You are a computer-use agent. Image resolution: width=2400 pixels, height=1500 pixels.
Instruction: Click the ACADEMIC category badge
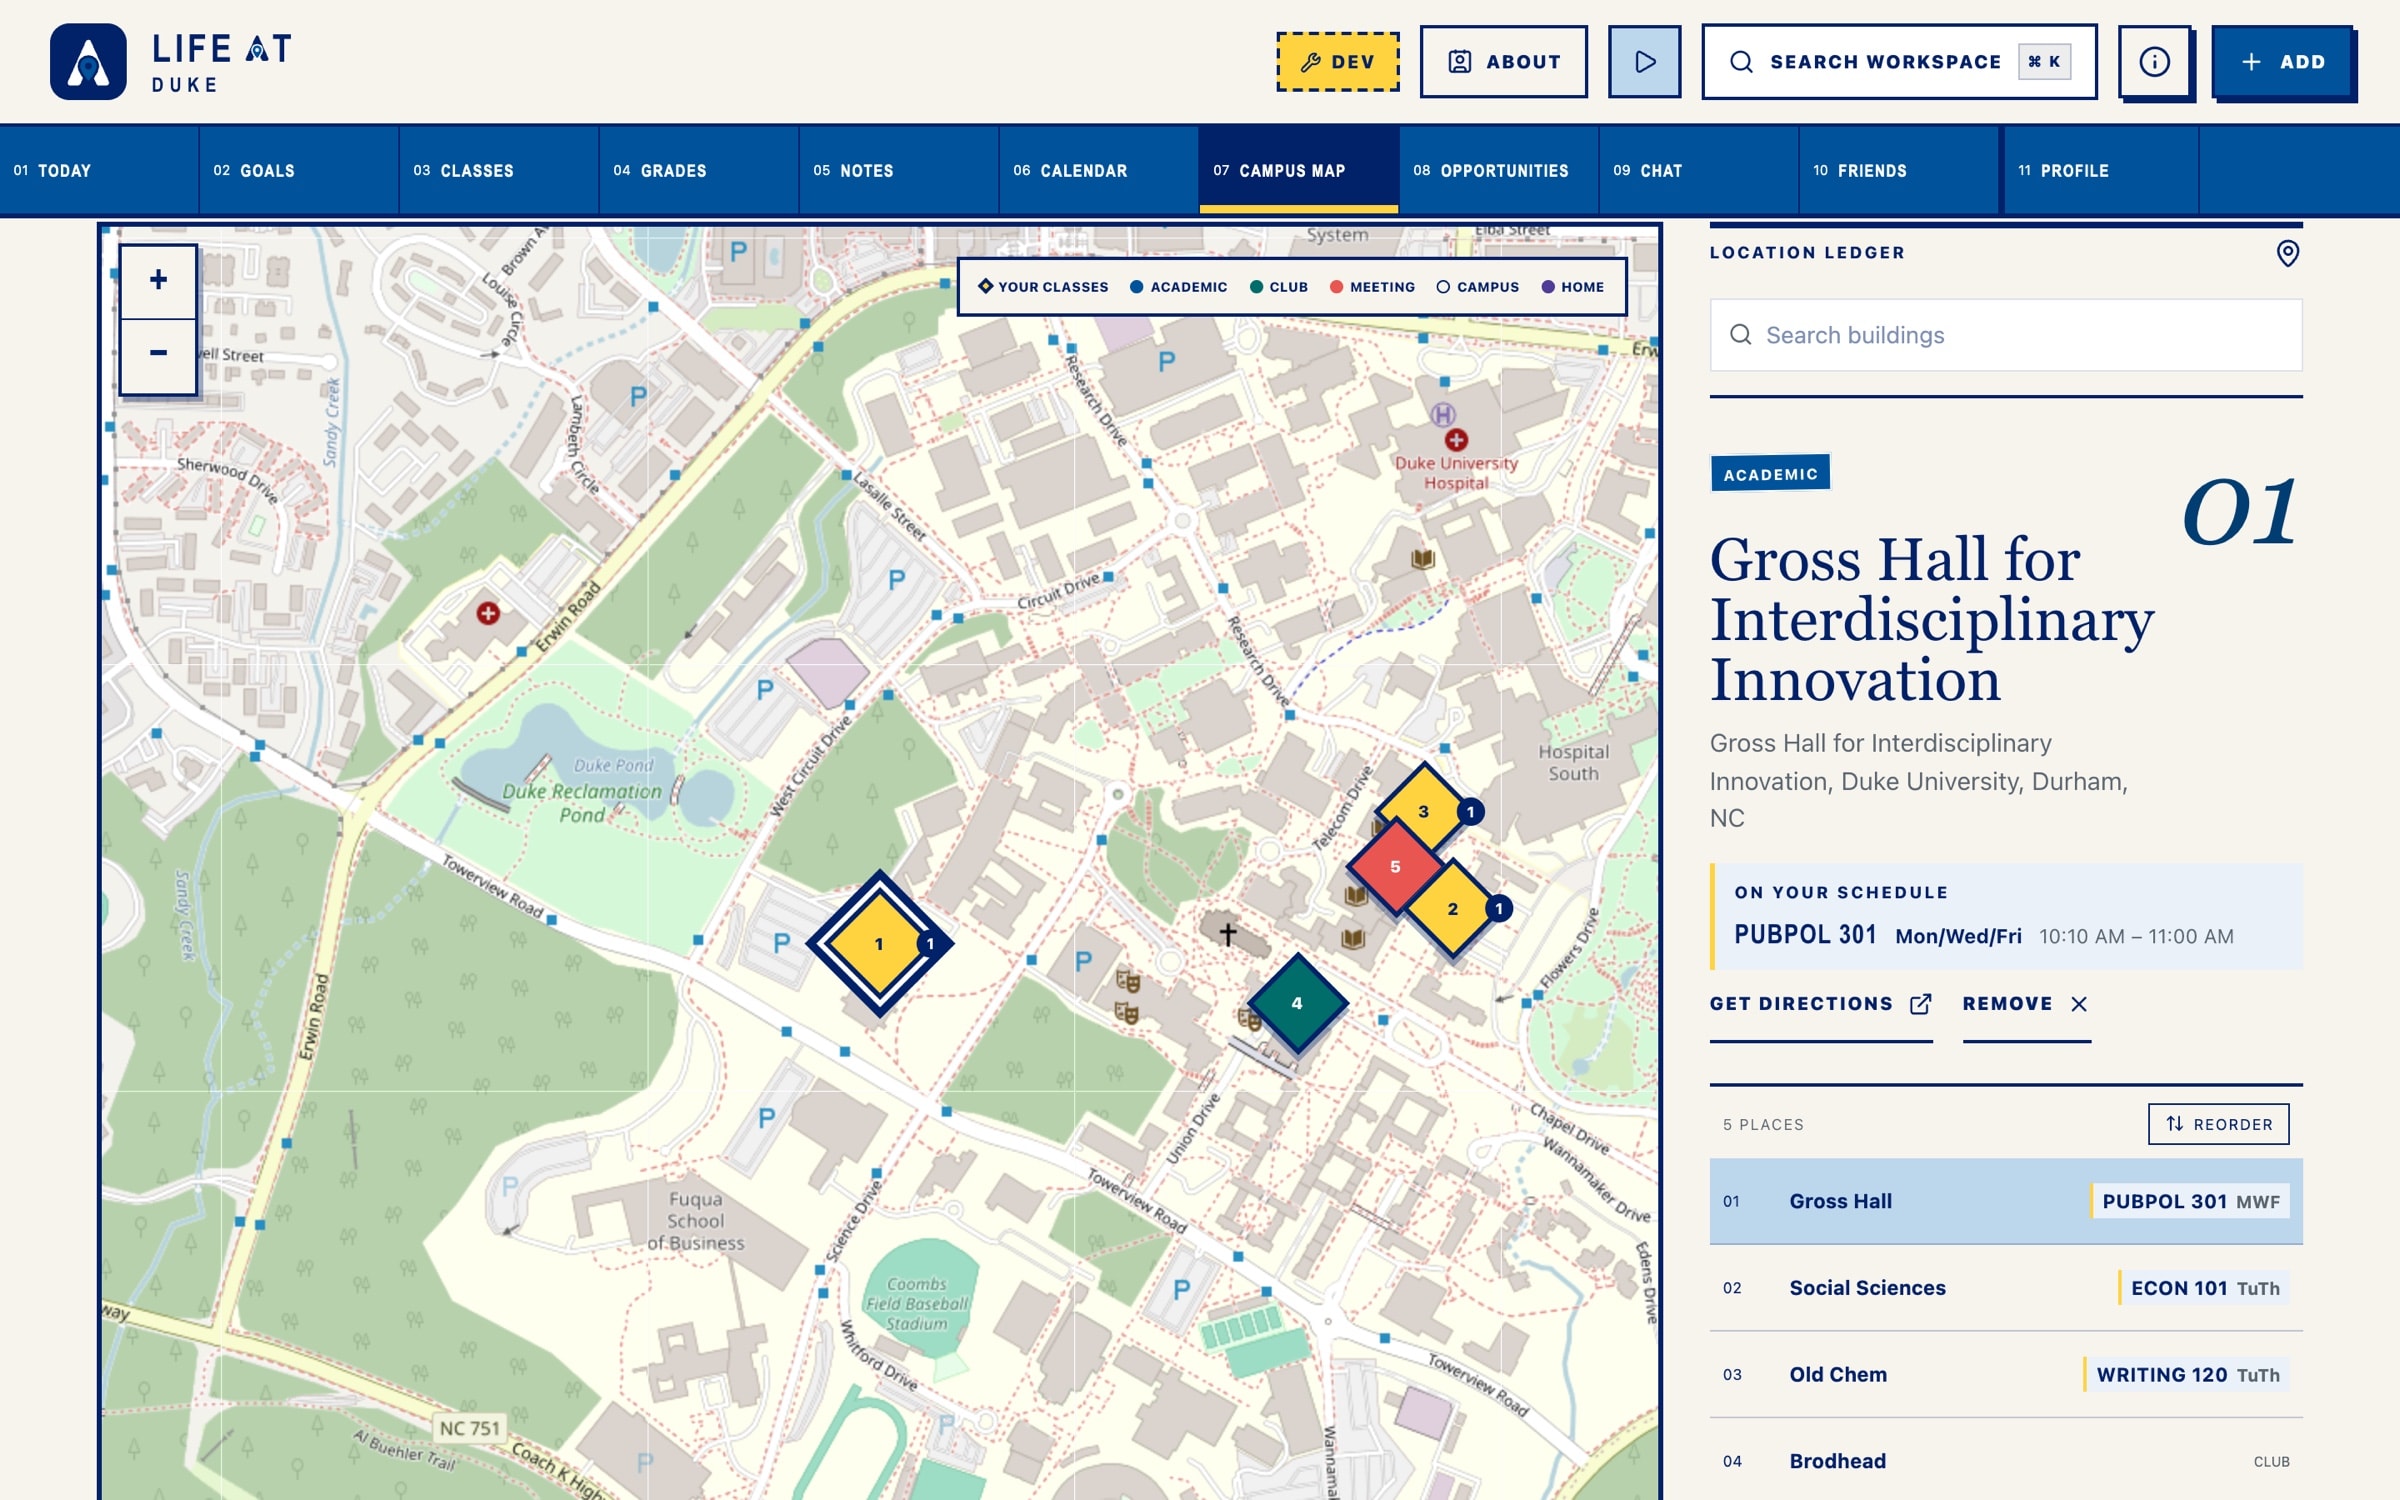[x=1770, y=474]
